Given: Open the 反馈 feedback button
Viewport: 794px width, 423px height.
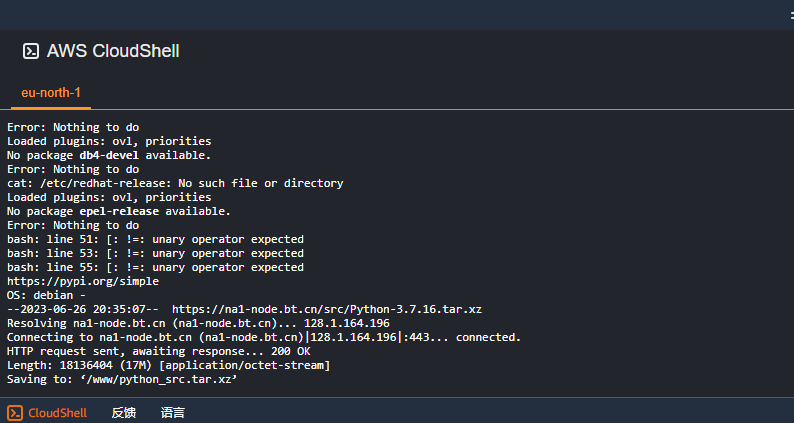Looking at the screenshot, I should click(x=124, y=413).
